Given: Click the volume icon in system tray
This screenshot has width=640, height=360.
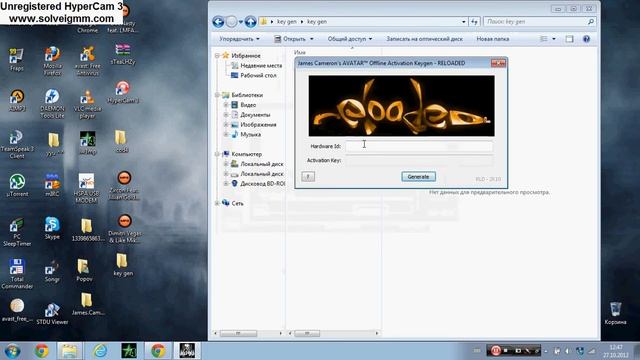Looking at the screenshot, I should [x=568, y=351].
